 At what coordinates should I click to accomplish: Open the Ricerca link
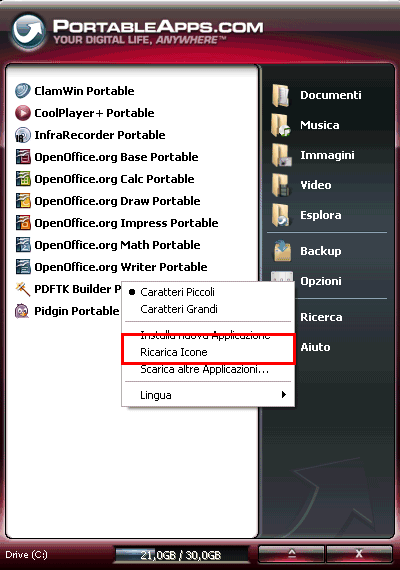(x=321, y=317)
